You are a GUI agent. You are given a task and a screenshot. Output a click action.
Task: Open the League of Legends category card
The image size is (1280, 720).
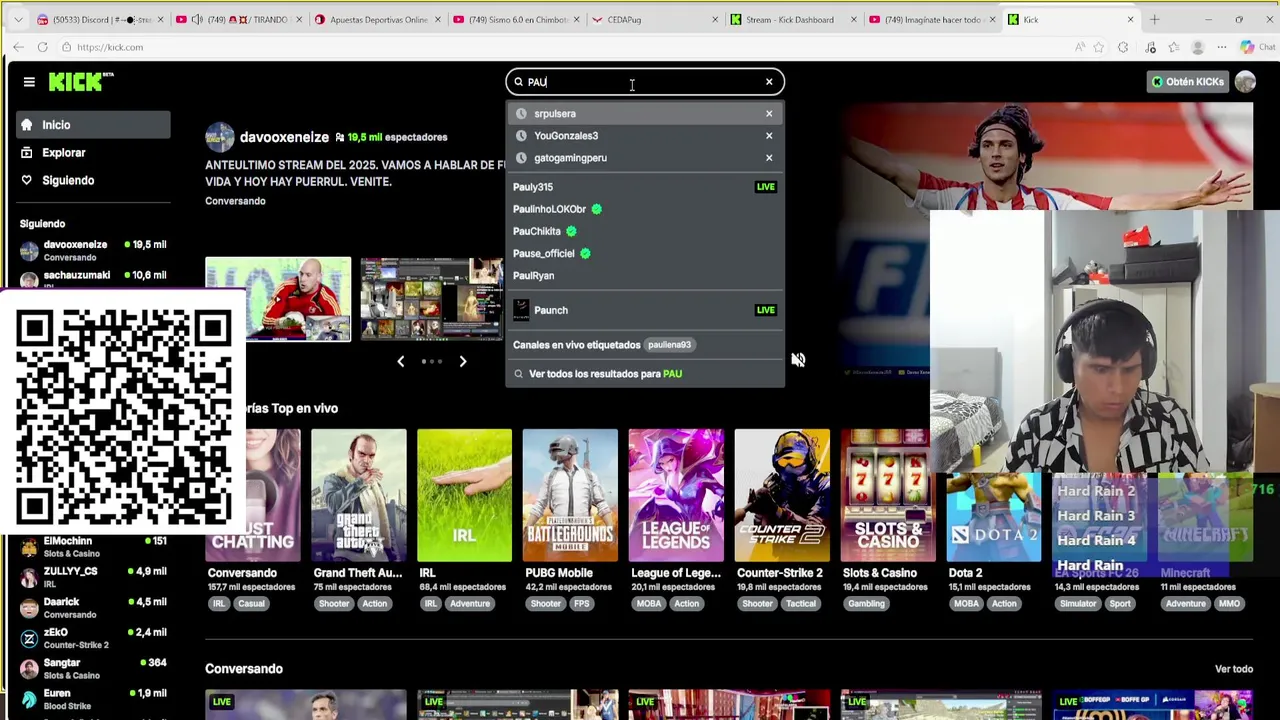[677, 496]
